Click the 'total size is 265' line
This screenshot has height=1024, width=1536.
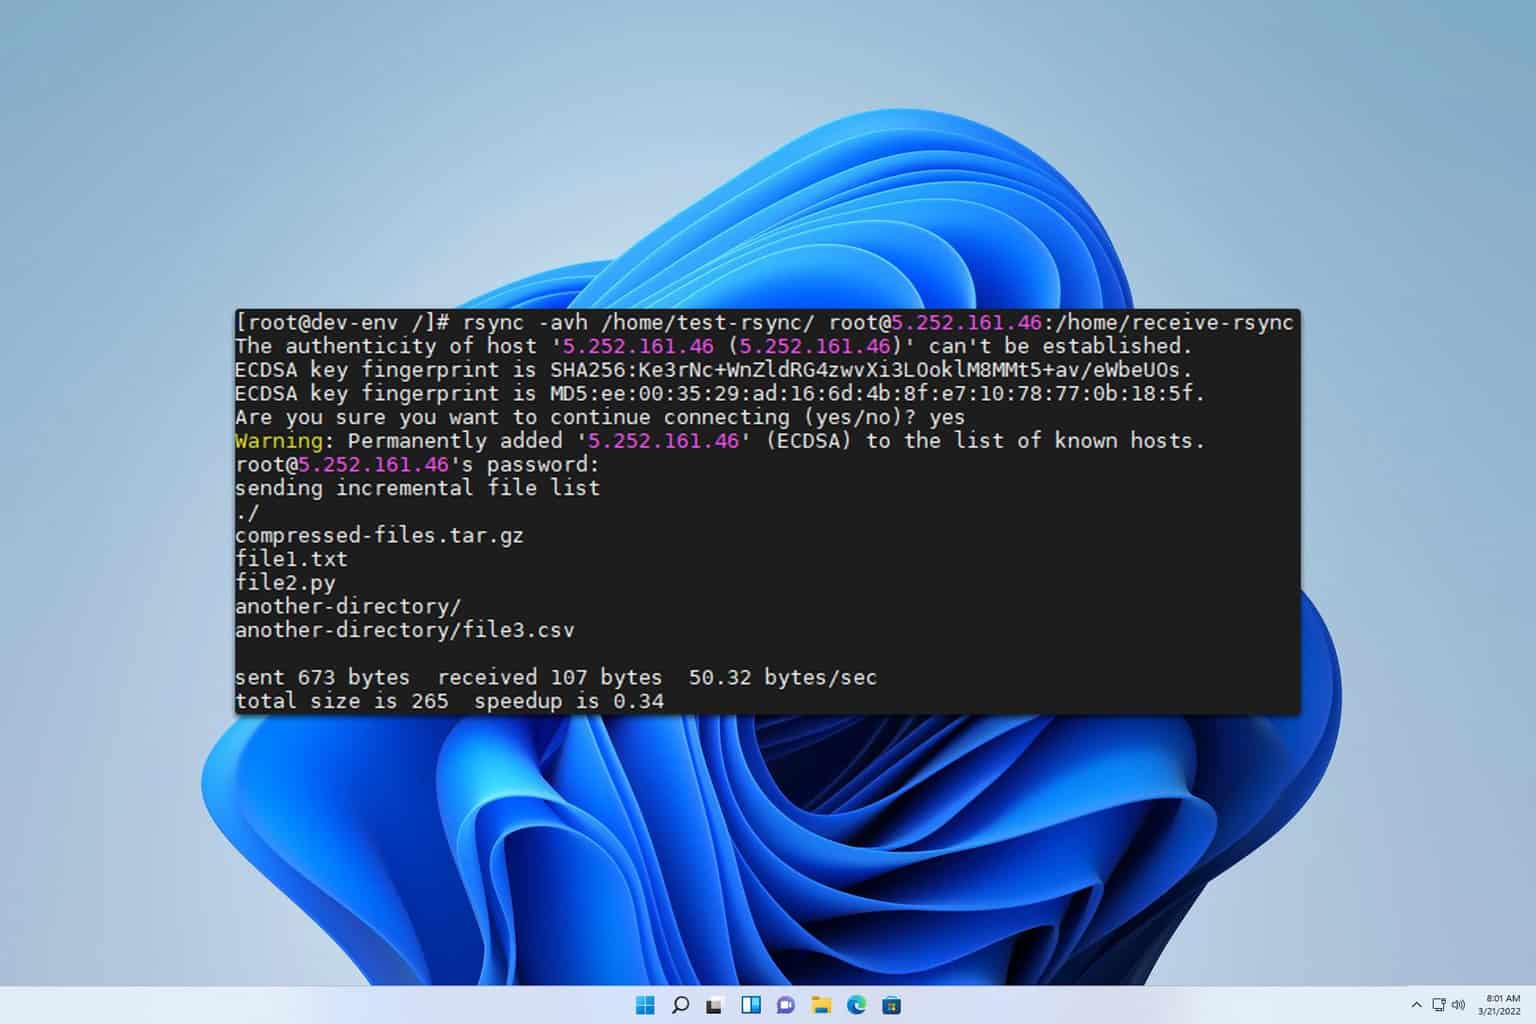(449, 701)
